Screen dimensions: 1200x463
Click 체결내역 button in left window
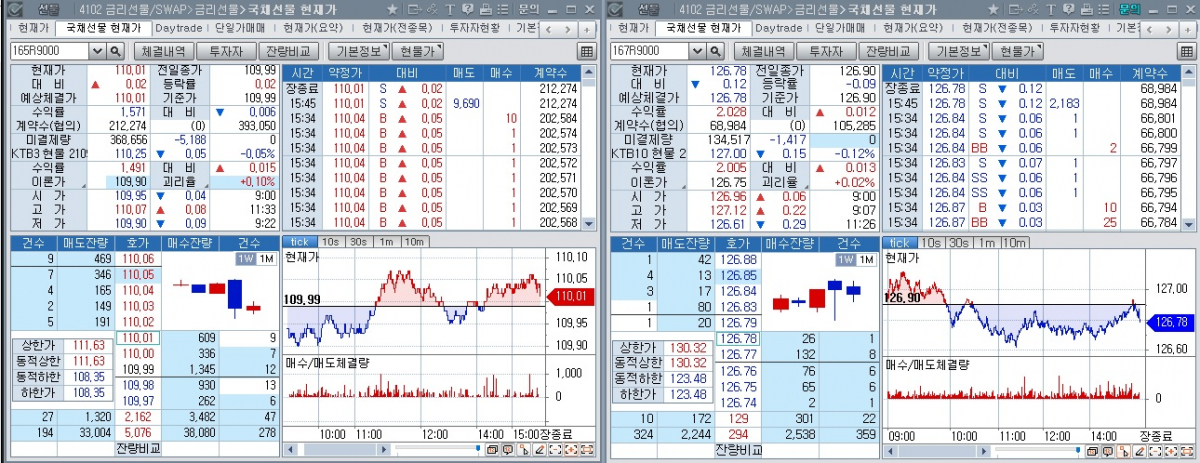pyautogui.click(x=163, y=51)
